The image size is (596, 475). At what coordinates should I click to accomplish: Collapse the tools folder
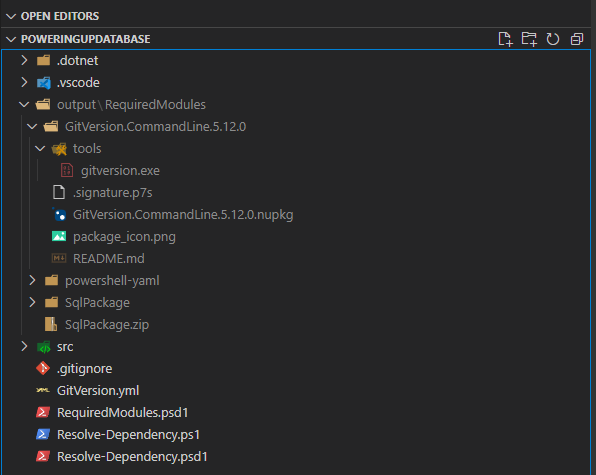click(40, 148)
